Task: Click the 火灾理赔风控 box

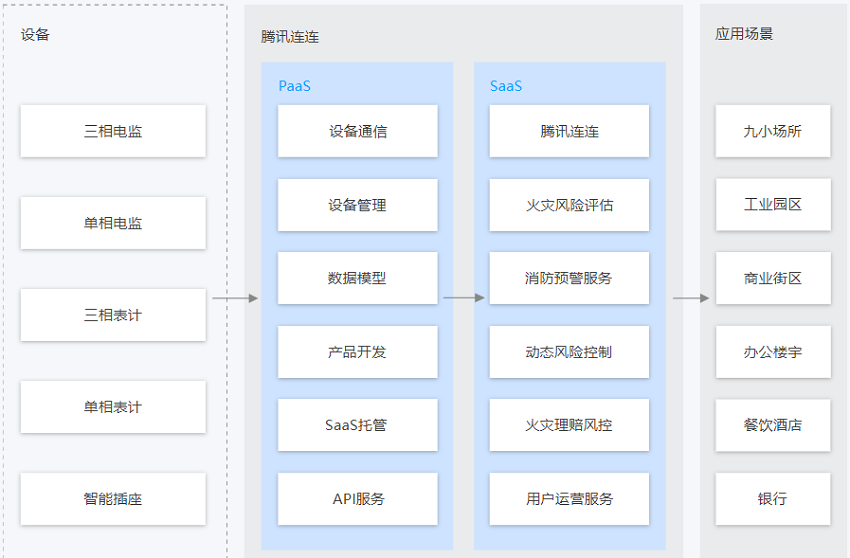Action: tap(569, 425)
